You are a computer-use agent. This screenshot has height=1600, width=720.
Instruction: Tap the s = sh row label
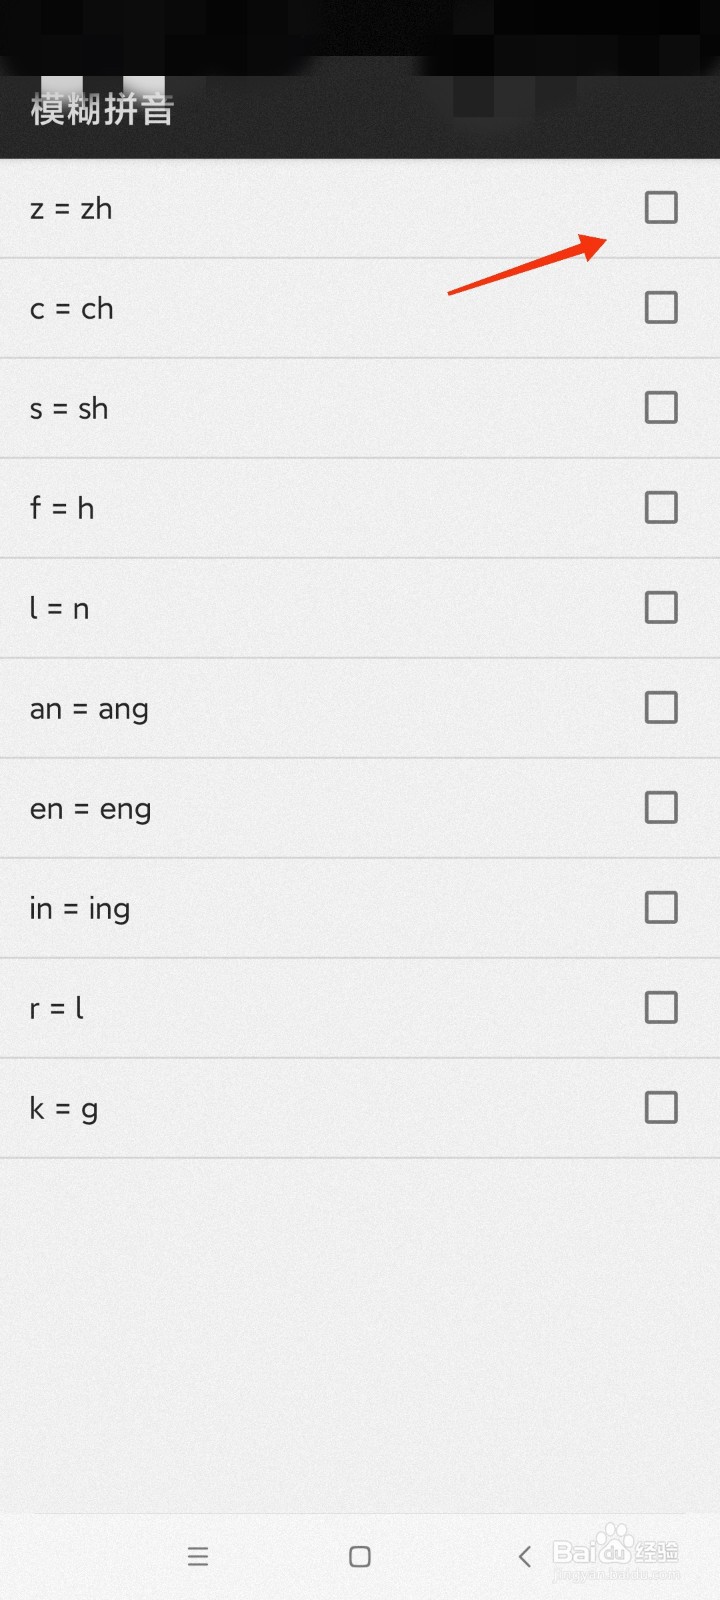[x=69, y=409]
